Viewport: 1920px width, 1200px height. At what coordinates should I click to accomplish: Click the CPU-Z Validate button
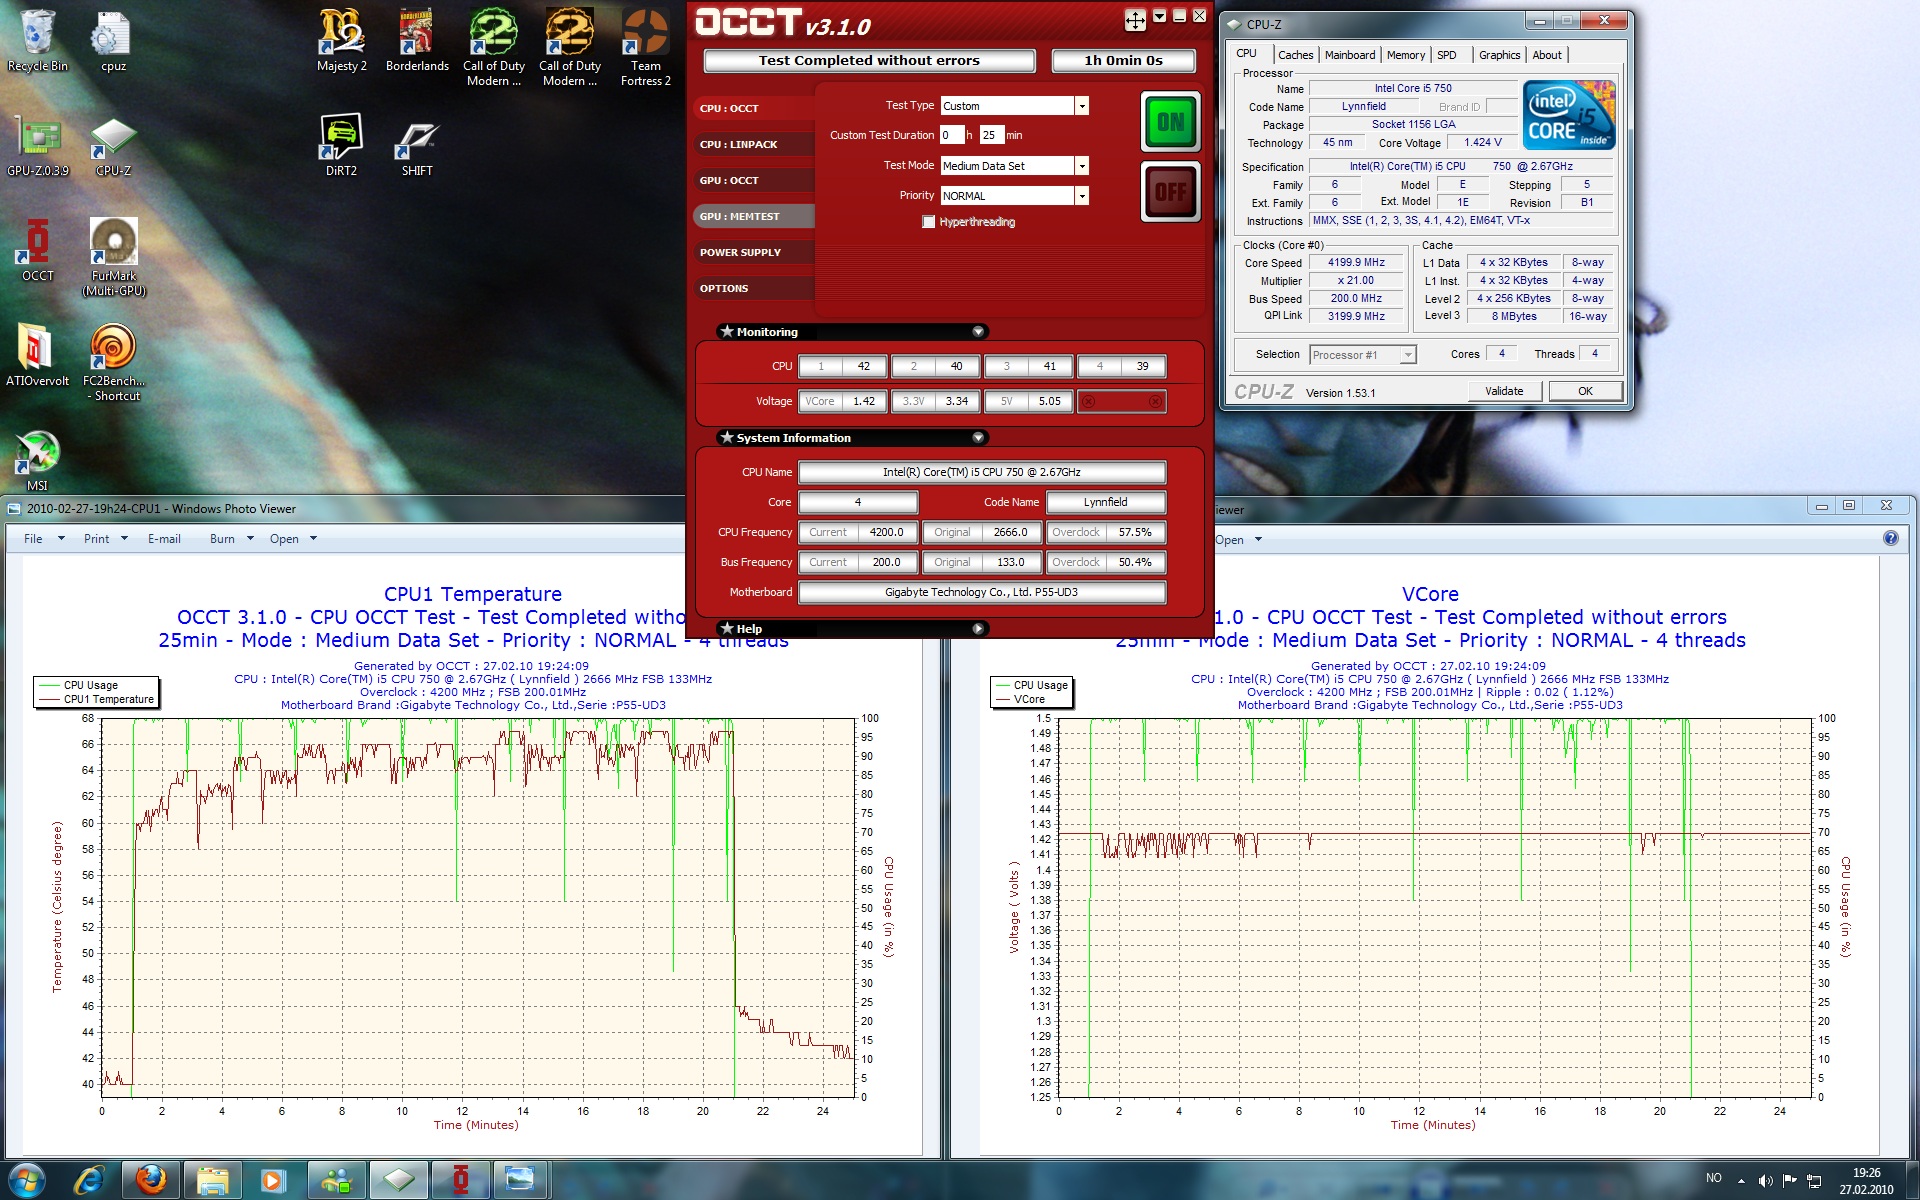1504,391
